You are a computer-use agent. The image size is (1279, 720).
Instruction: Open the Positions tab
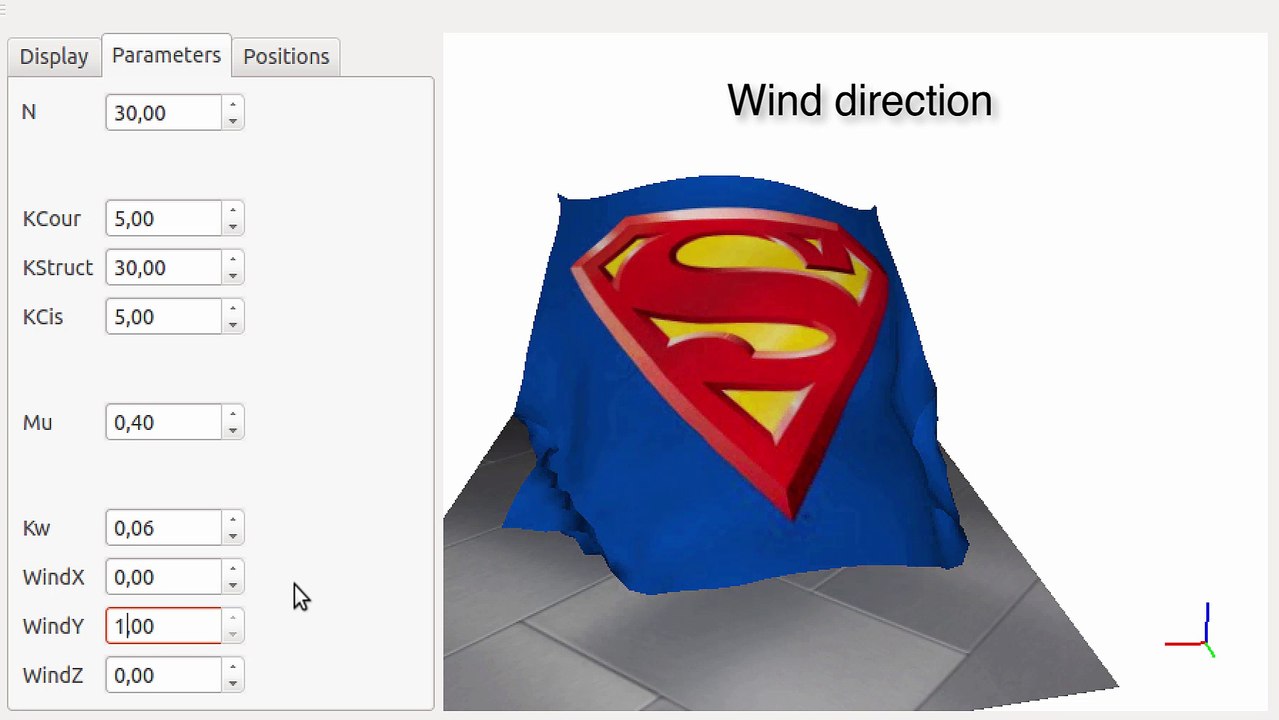point(286,57)
